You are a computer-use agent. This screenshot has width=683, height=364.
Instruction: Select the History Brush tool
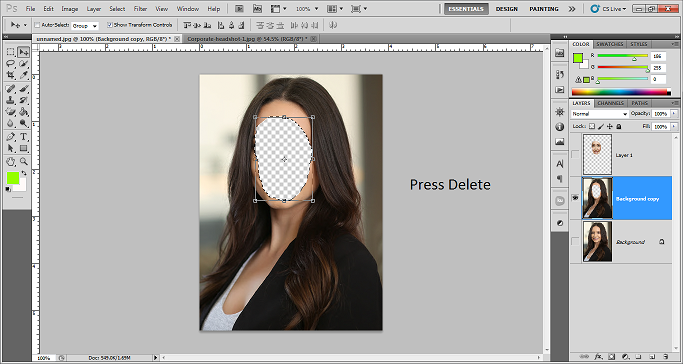click(x=24, y=100)
